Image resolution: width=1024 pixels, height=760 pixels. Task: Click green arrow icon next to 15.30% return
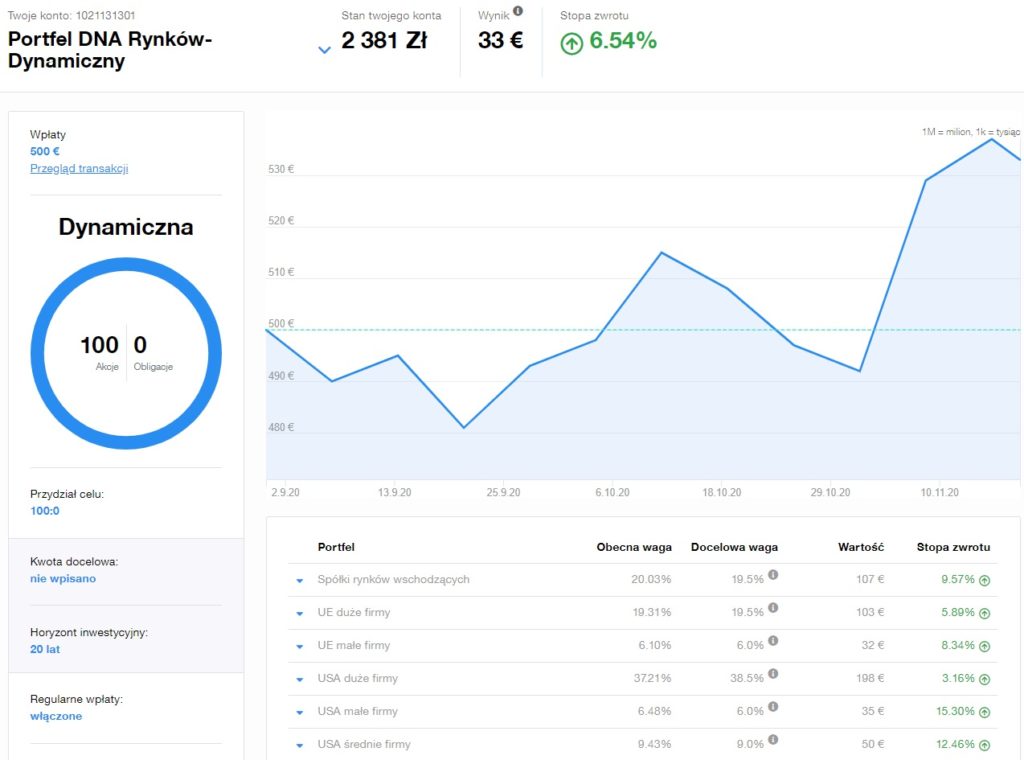[x=984, y=711]
